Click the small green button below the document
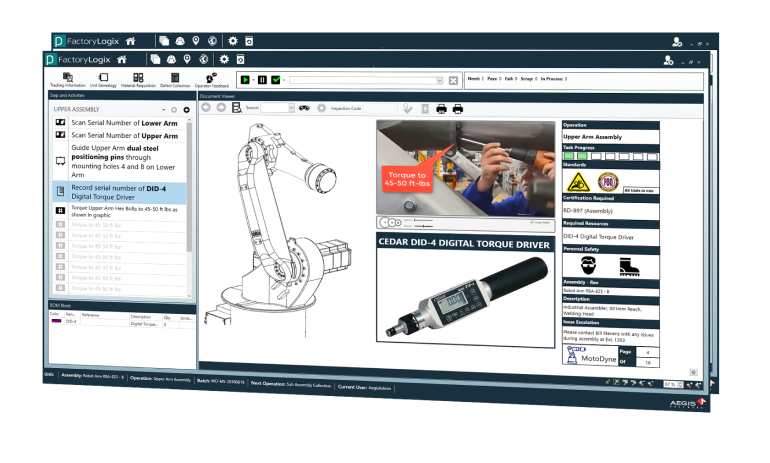This screenshot has height=463, width=770. pyautogui.click(x=693, y=372)
